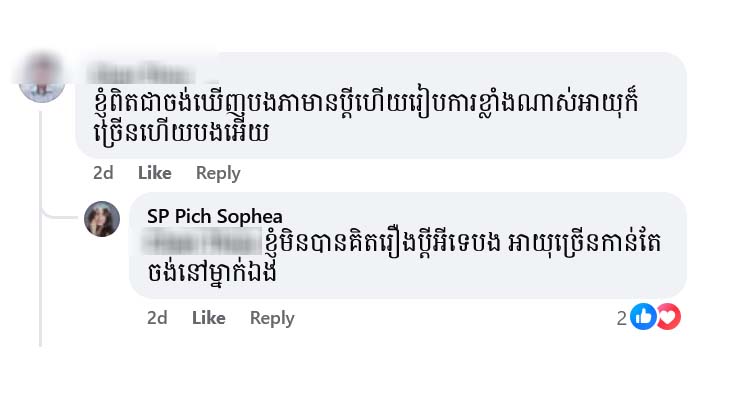Like the top comment from blurred user
Screen dimensions: 750x393
[x=154, y=173]
